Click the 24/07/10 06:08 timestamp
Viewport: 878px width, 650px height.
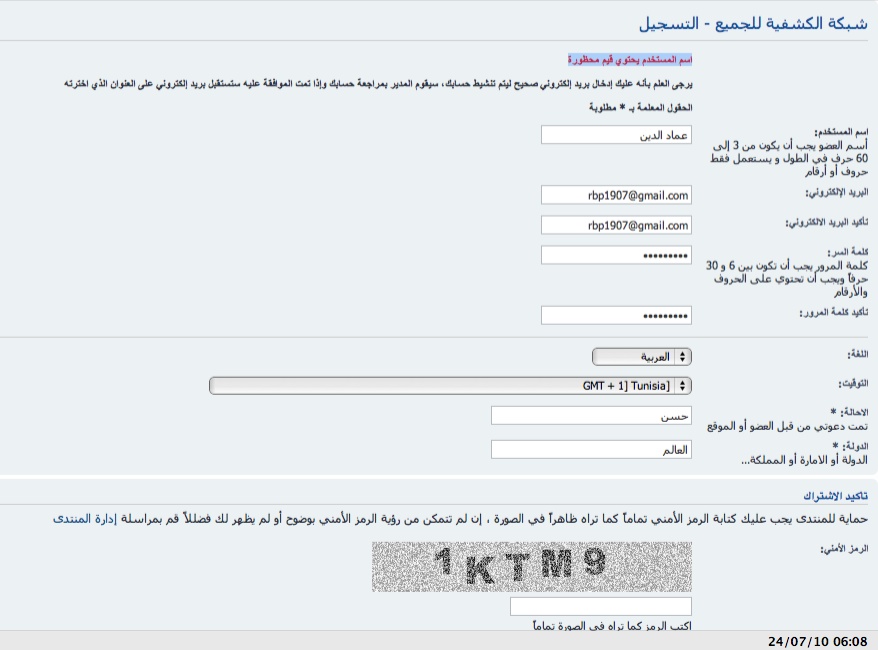[x=817, y=641]
